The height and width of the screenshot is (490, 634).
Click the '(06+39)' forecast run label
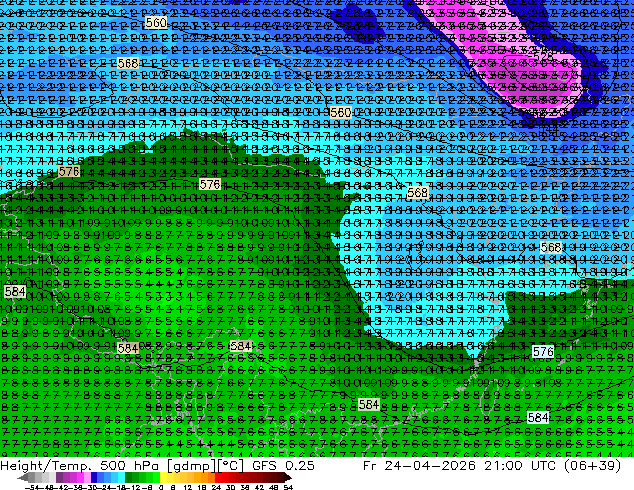coord(592,466)
